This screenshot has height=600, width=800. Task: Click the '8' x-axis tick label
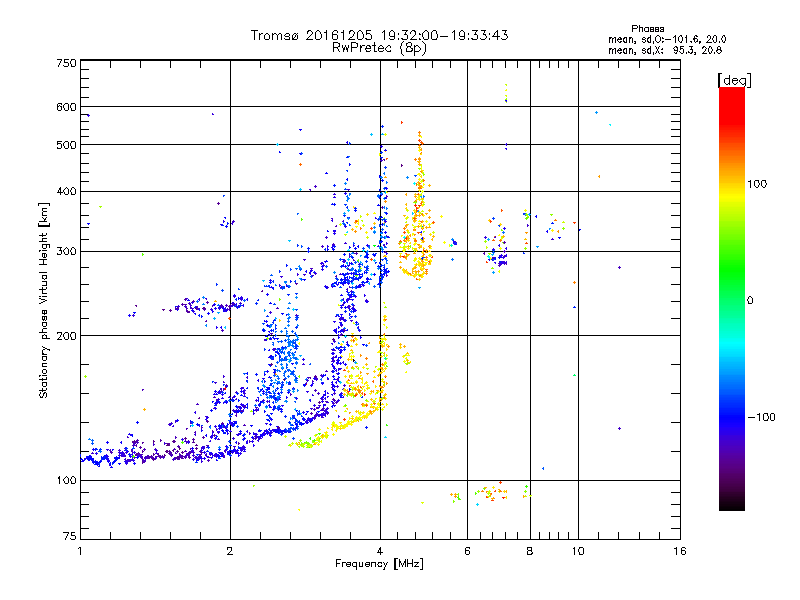click(530, 551)
